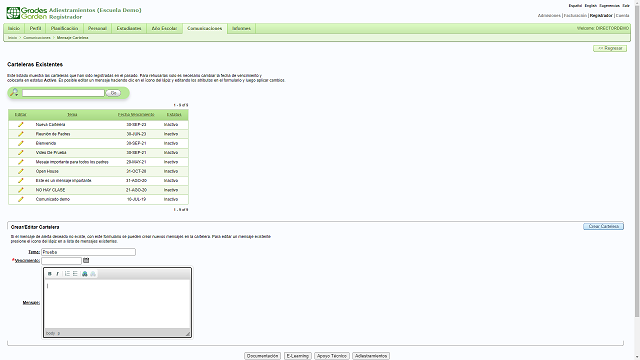Click the editor resize handle corner

tap(188, 334)
